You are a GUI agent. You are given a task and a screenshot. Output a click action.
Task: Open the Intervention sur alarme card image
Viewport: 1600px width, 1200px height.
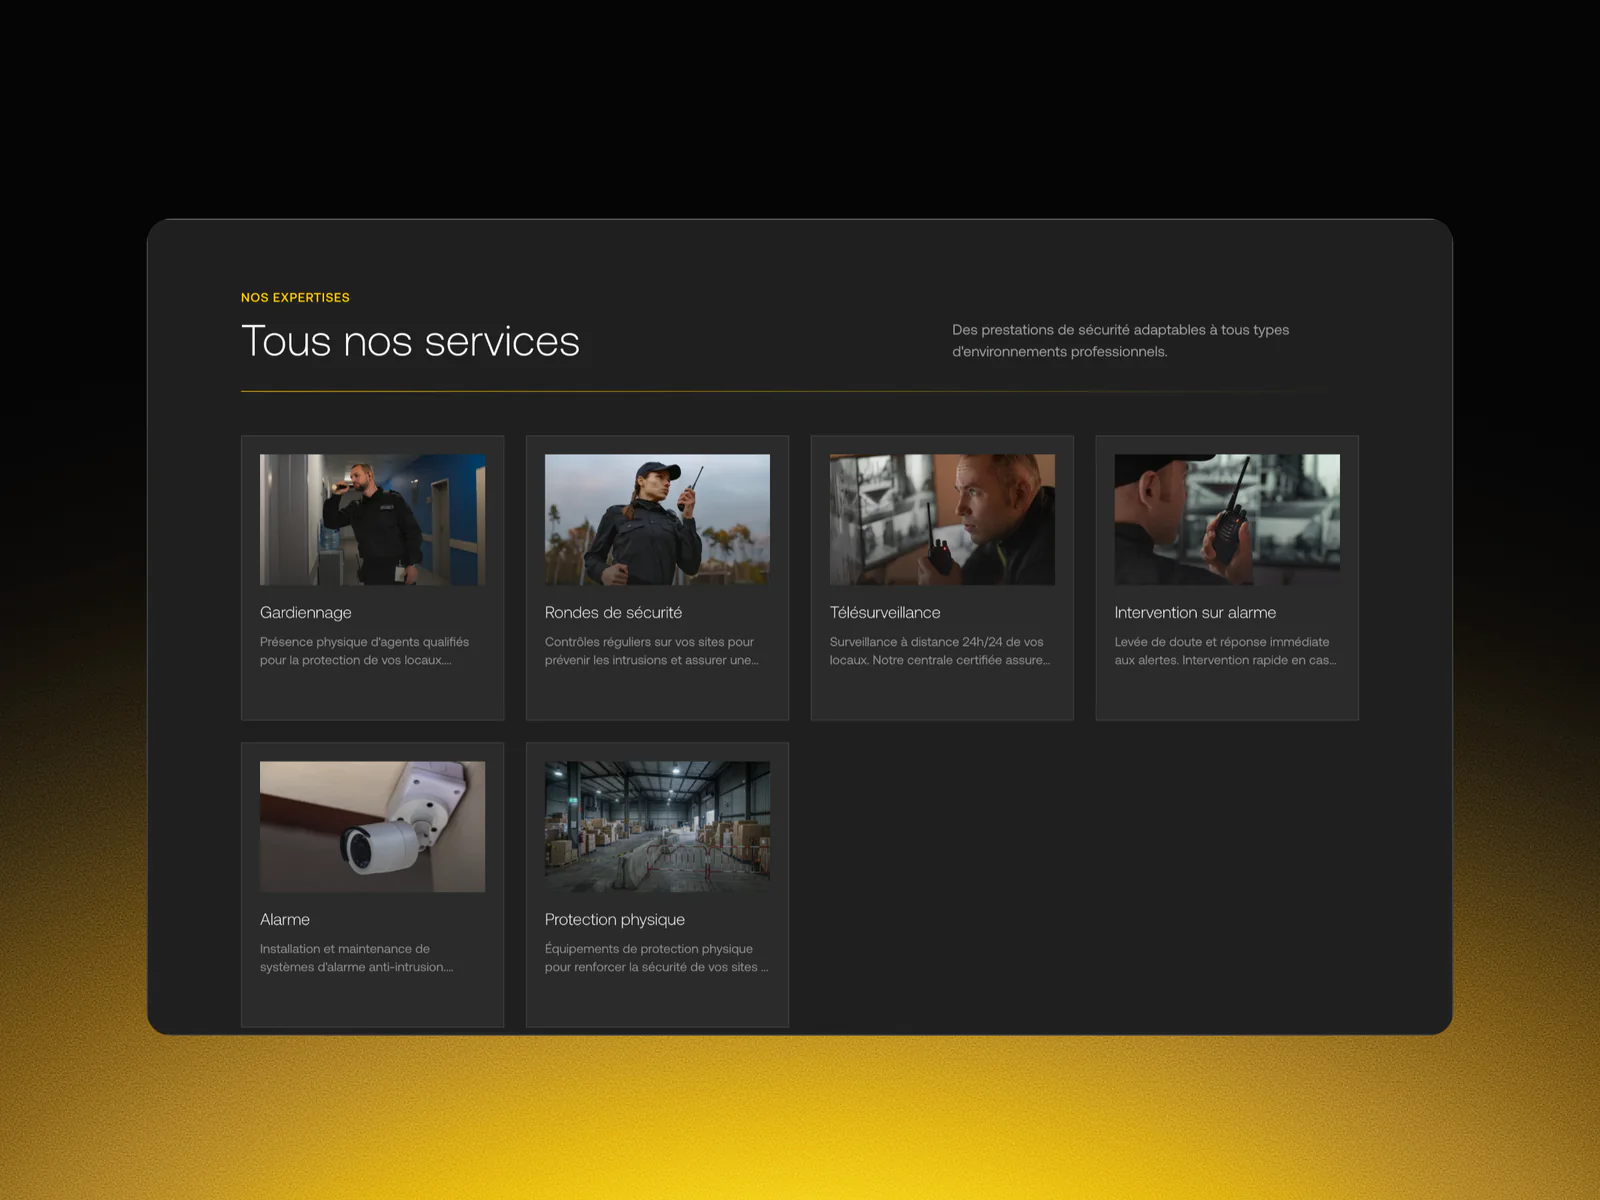click(x=1227, y=520)
